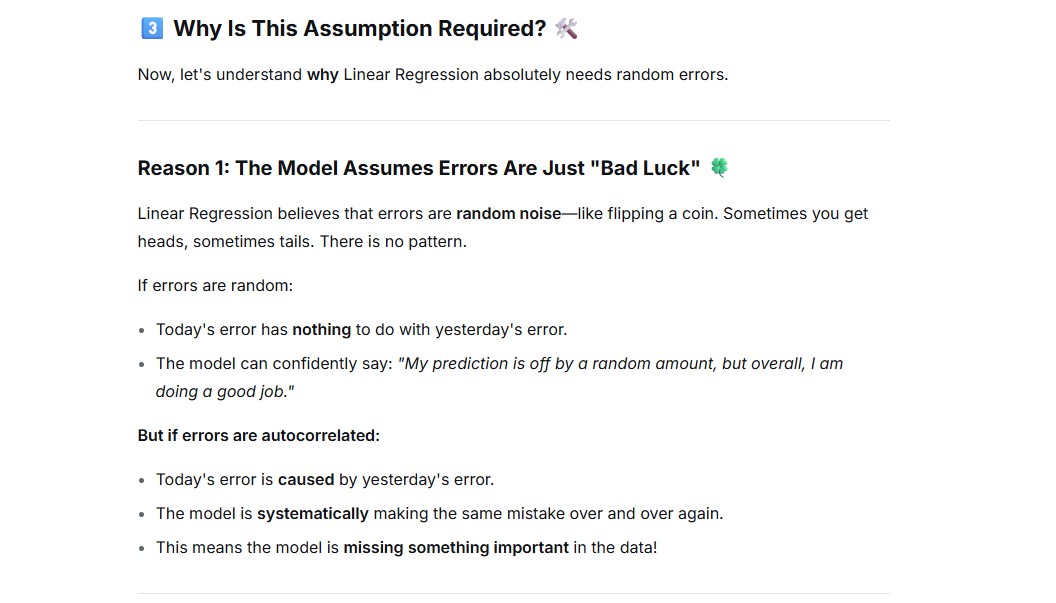1056x603 pixels.
Task: Click the 'Why Is This Assumption Required?' heading
Action: click(360, 28)
